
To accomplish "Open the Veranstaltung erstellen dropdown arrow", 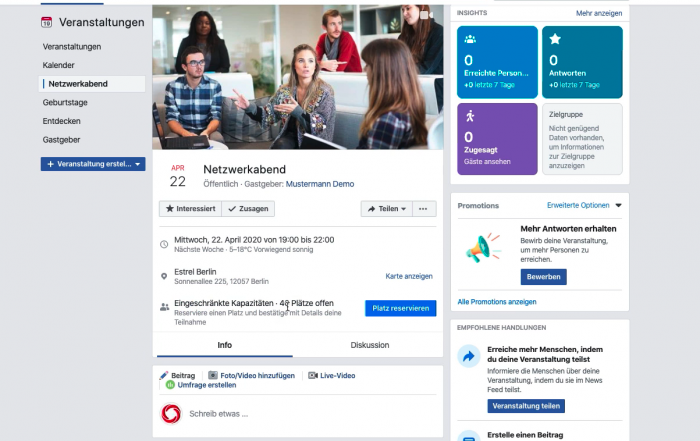I will coord(138,164).
